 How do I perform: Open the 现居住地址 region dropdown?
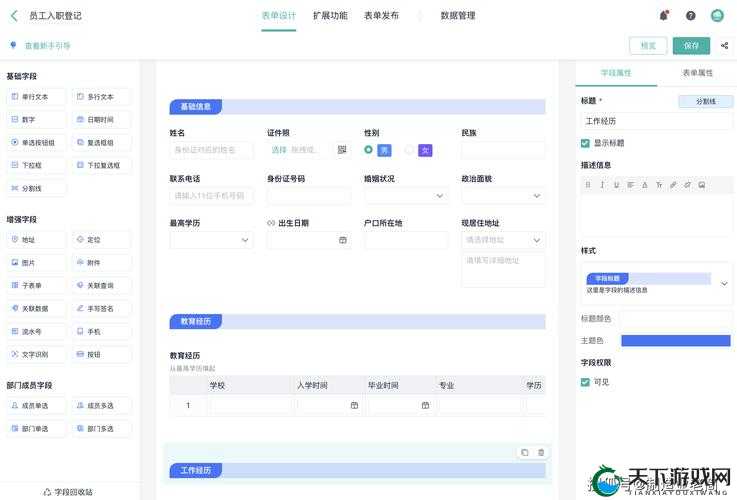point(503,240)
